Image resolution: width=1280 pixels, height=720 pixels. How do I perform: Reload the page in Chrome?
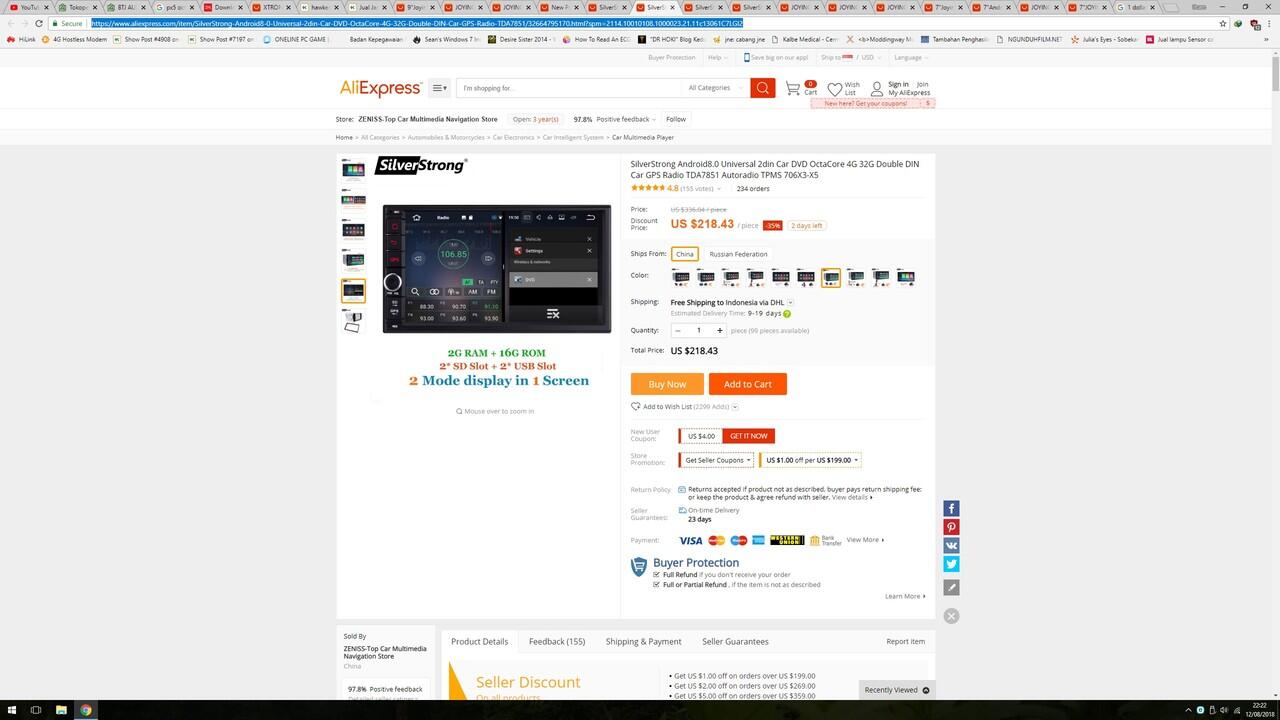coord(38,23)
